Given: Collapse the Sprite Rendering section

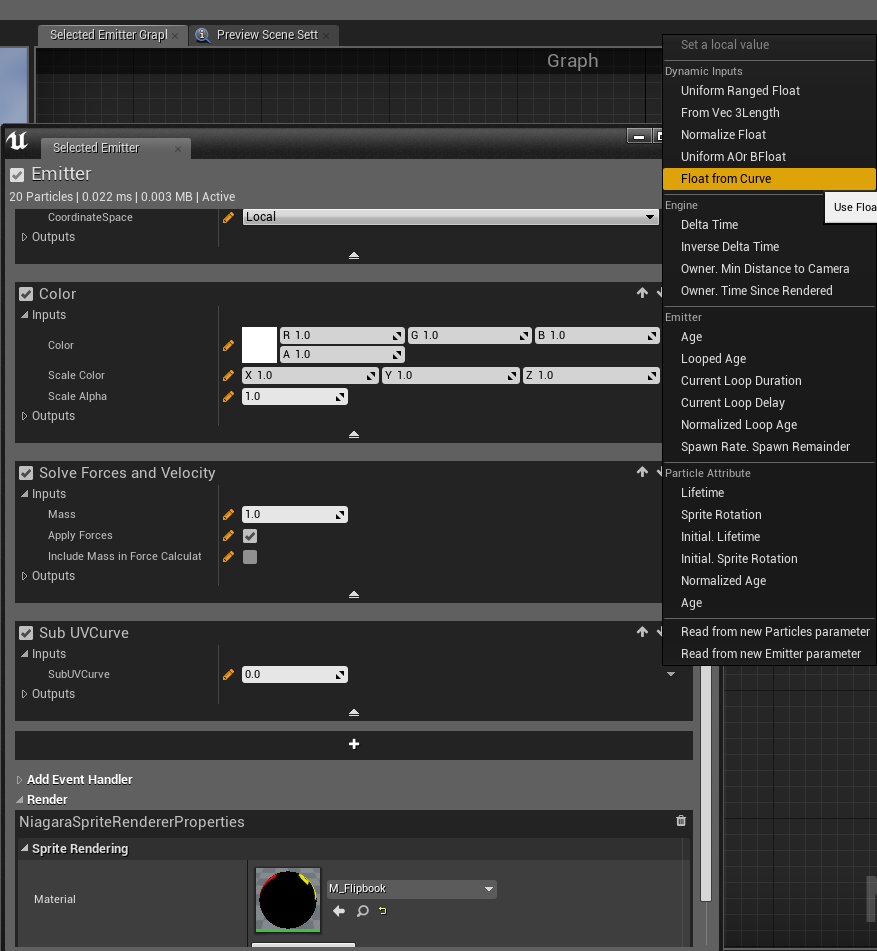Looking at the screenshot, I should [24, 849].
